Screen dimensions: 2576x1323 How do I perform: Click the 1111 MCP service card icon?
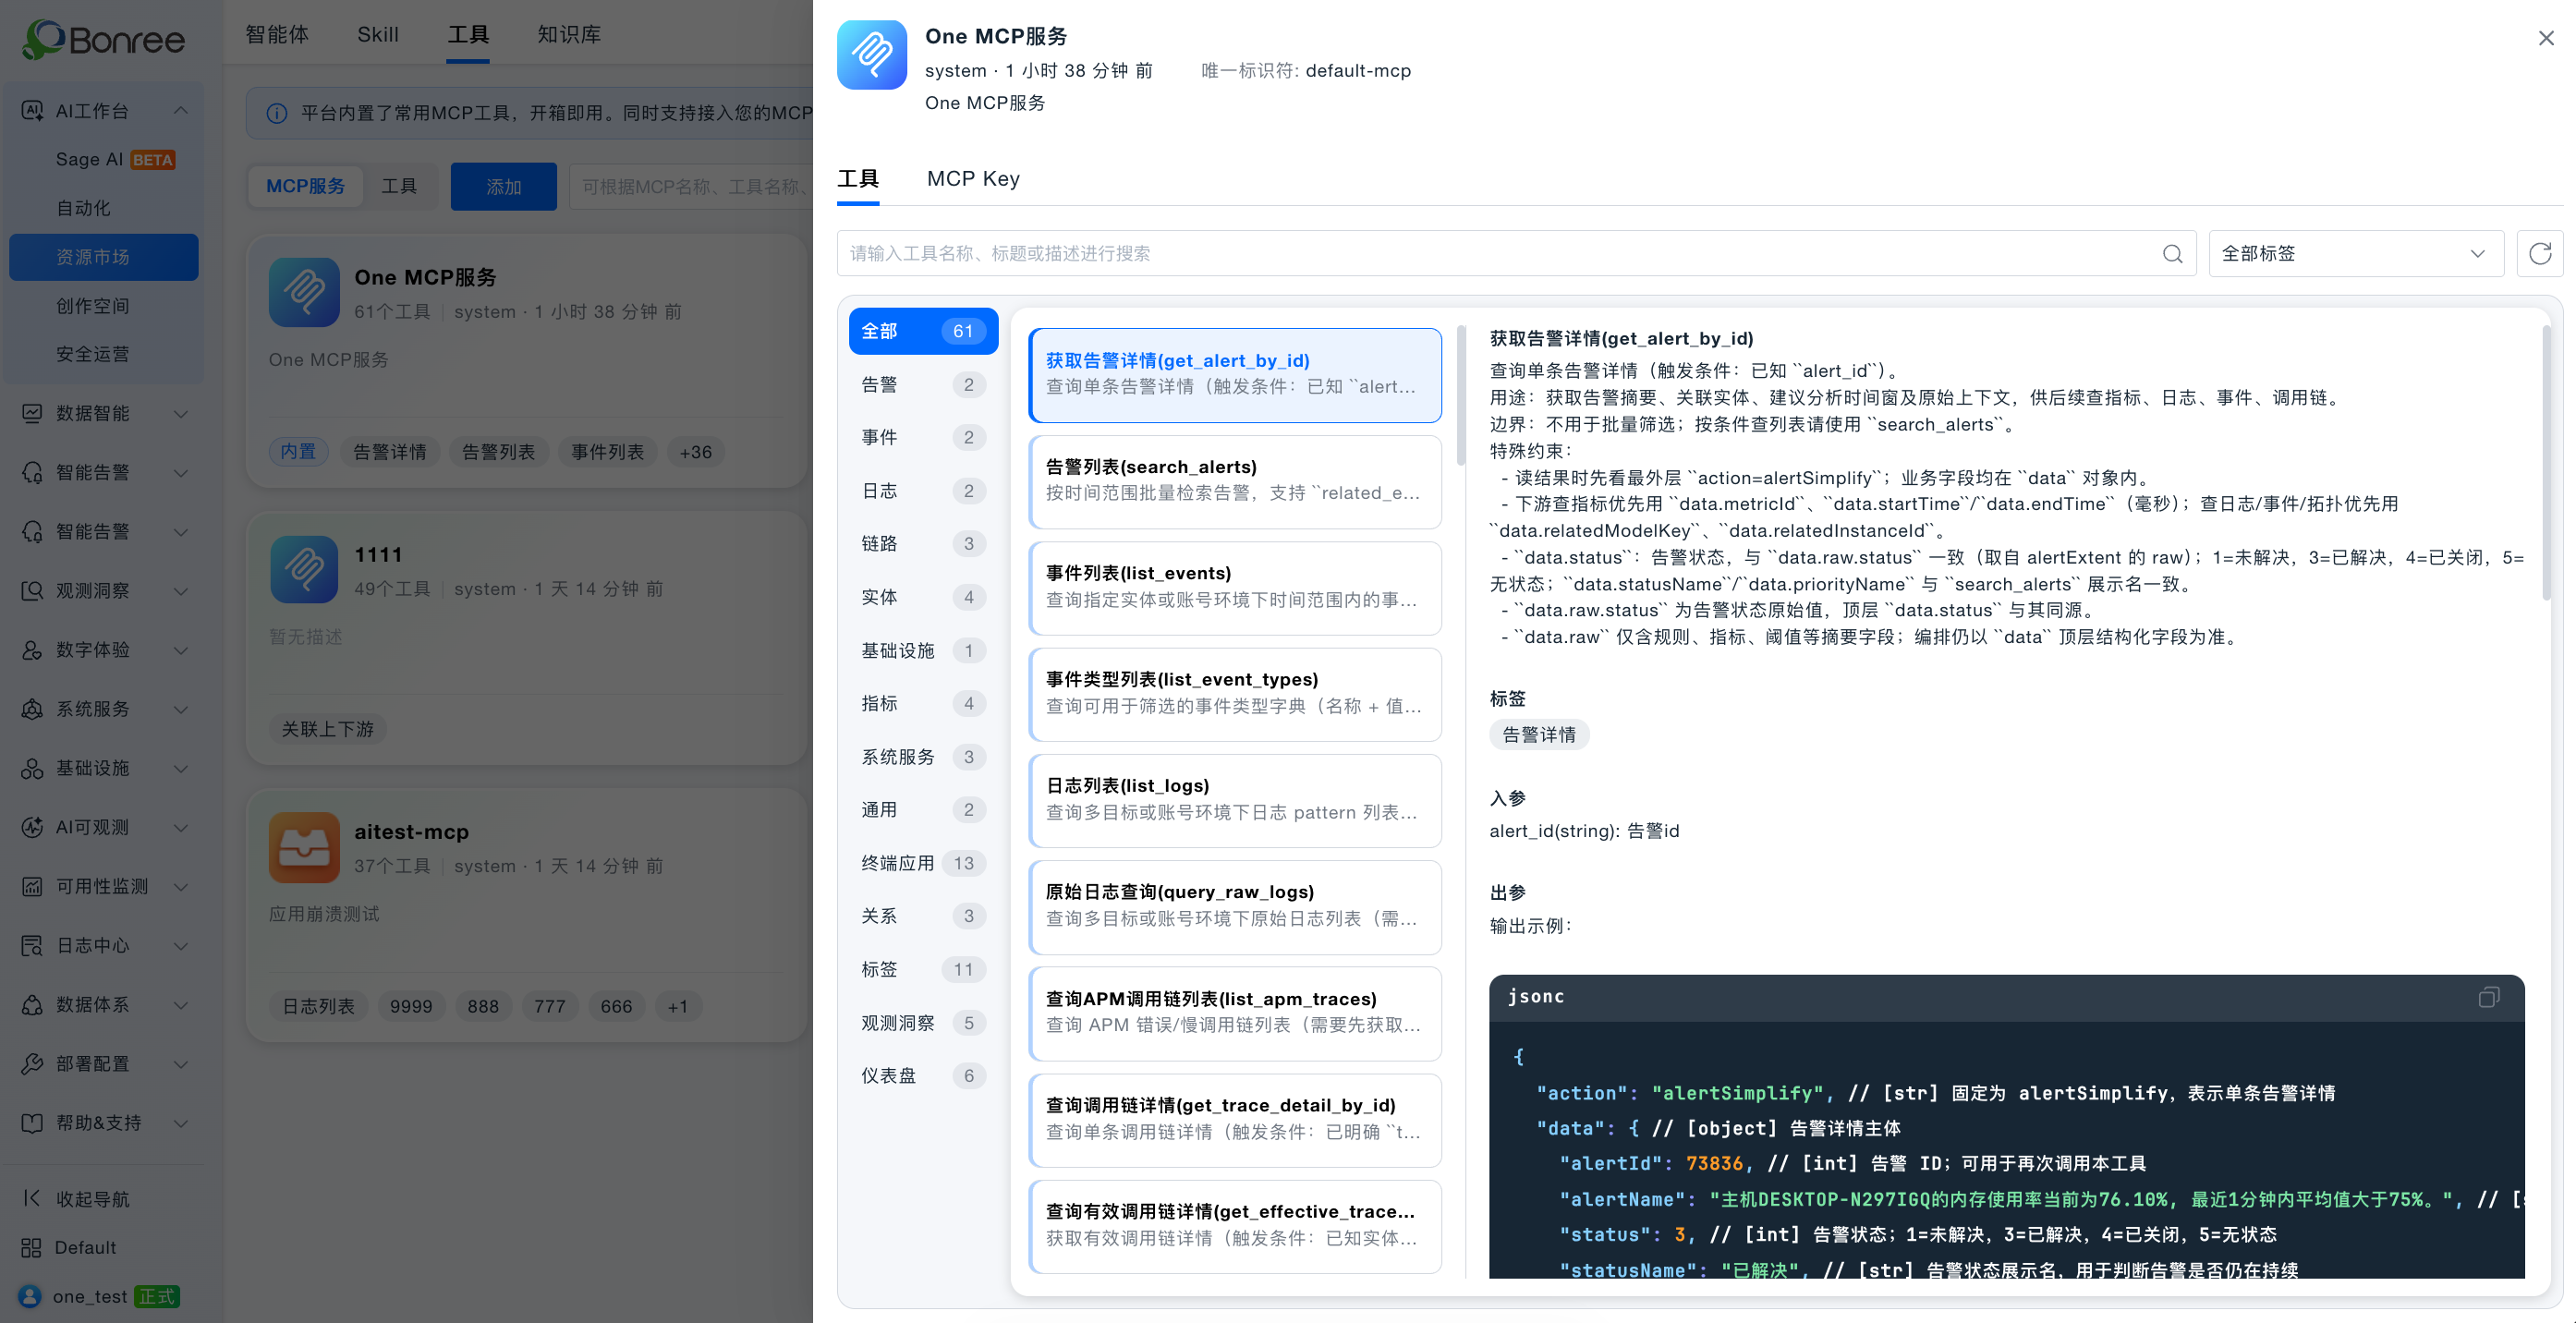tap(304, 570)
